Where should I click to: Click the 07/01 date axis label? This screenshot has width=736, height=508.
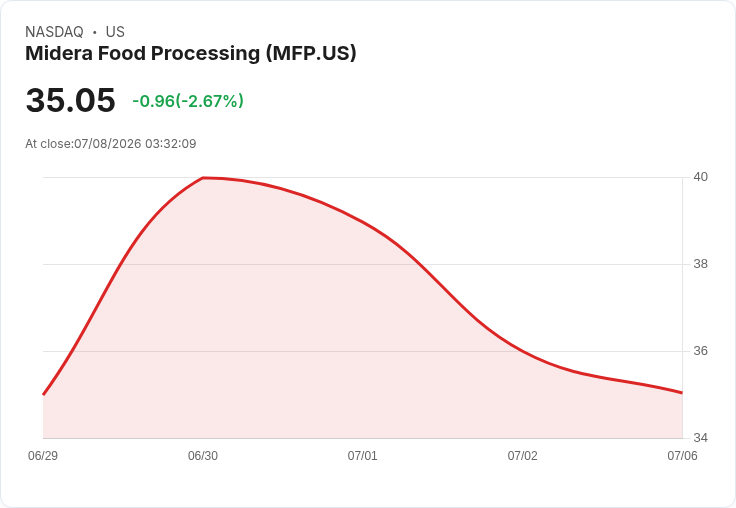(362, 456)
